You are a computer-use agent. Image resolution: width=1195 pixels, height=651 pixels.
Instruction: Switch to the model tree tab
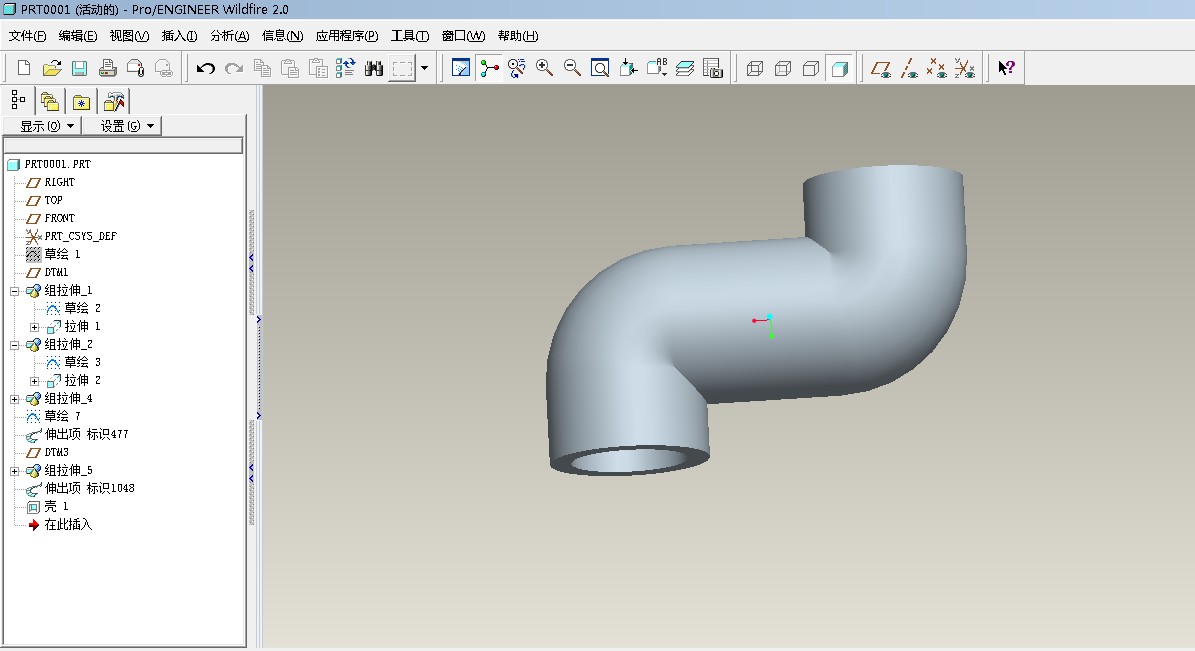[x=18, y=100]
